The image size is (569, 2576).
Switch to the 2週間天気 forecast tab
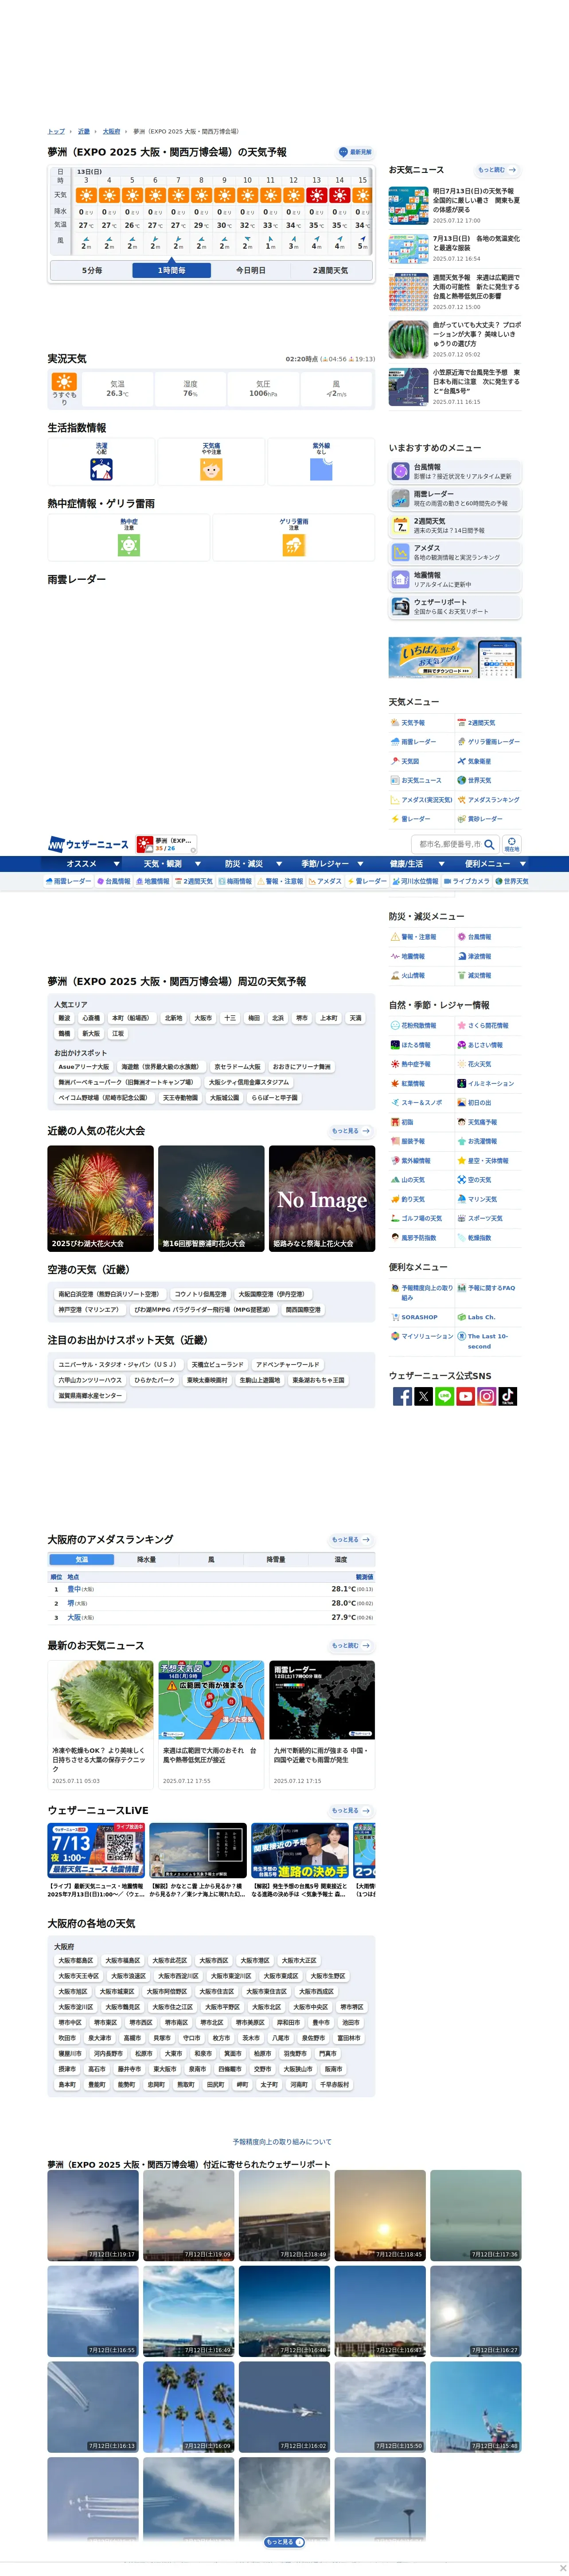click(x=330, y=270)
